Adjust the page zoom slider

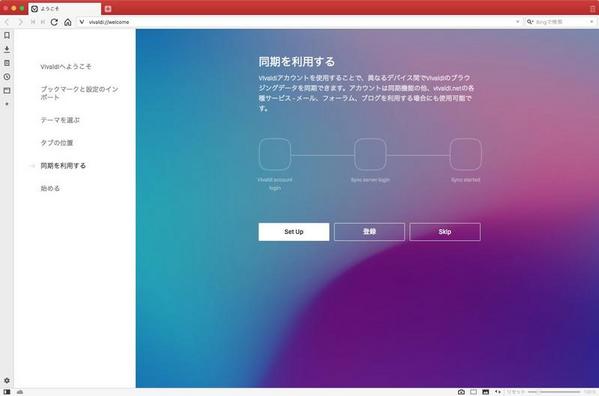(555, 392)
